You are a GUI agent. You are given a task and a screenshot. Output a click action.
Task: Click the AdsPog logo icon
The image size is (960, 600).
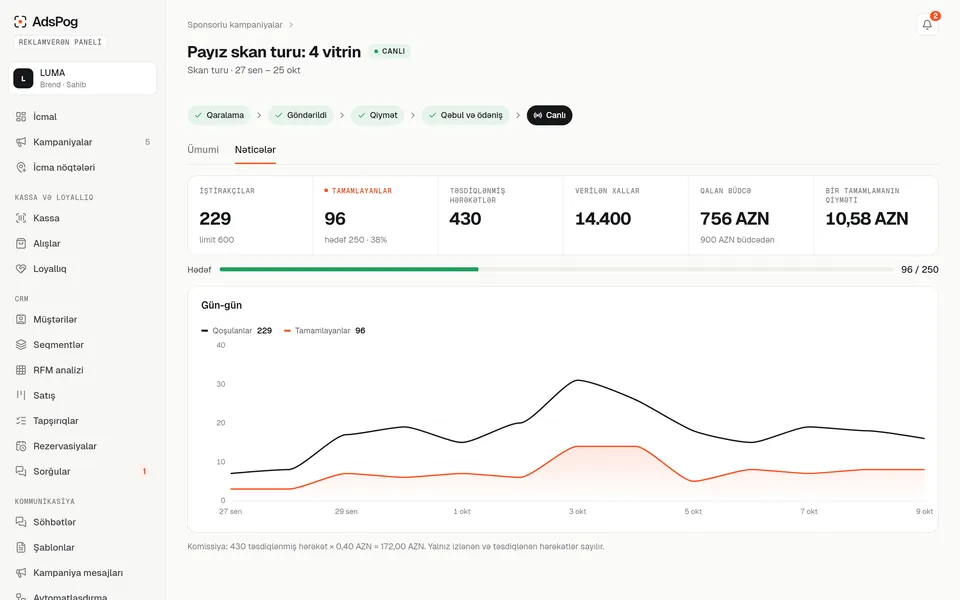click(20, 22)
